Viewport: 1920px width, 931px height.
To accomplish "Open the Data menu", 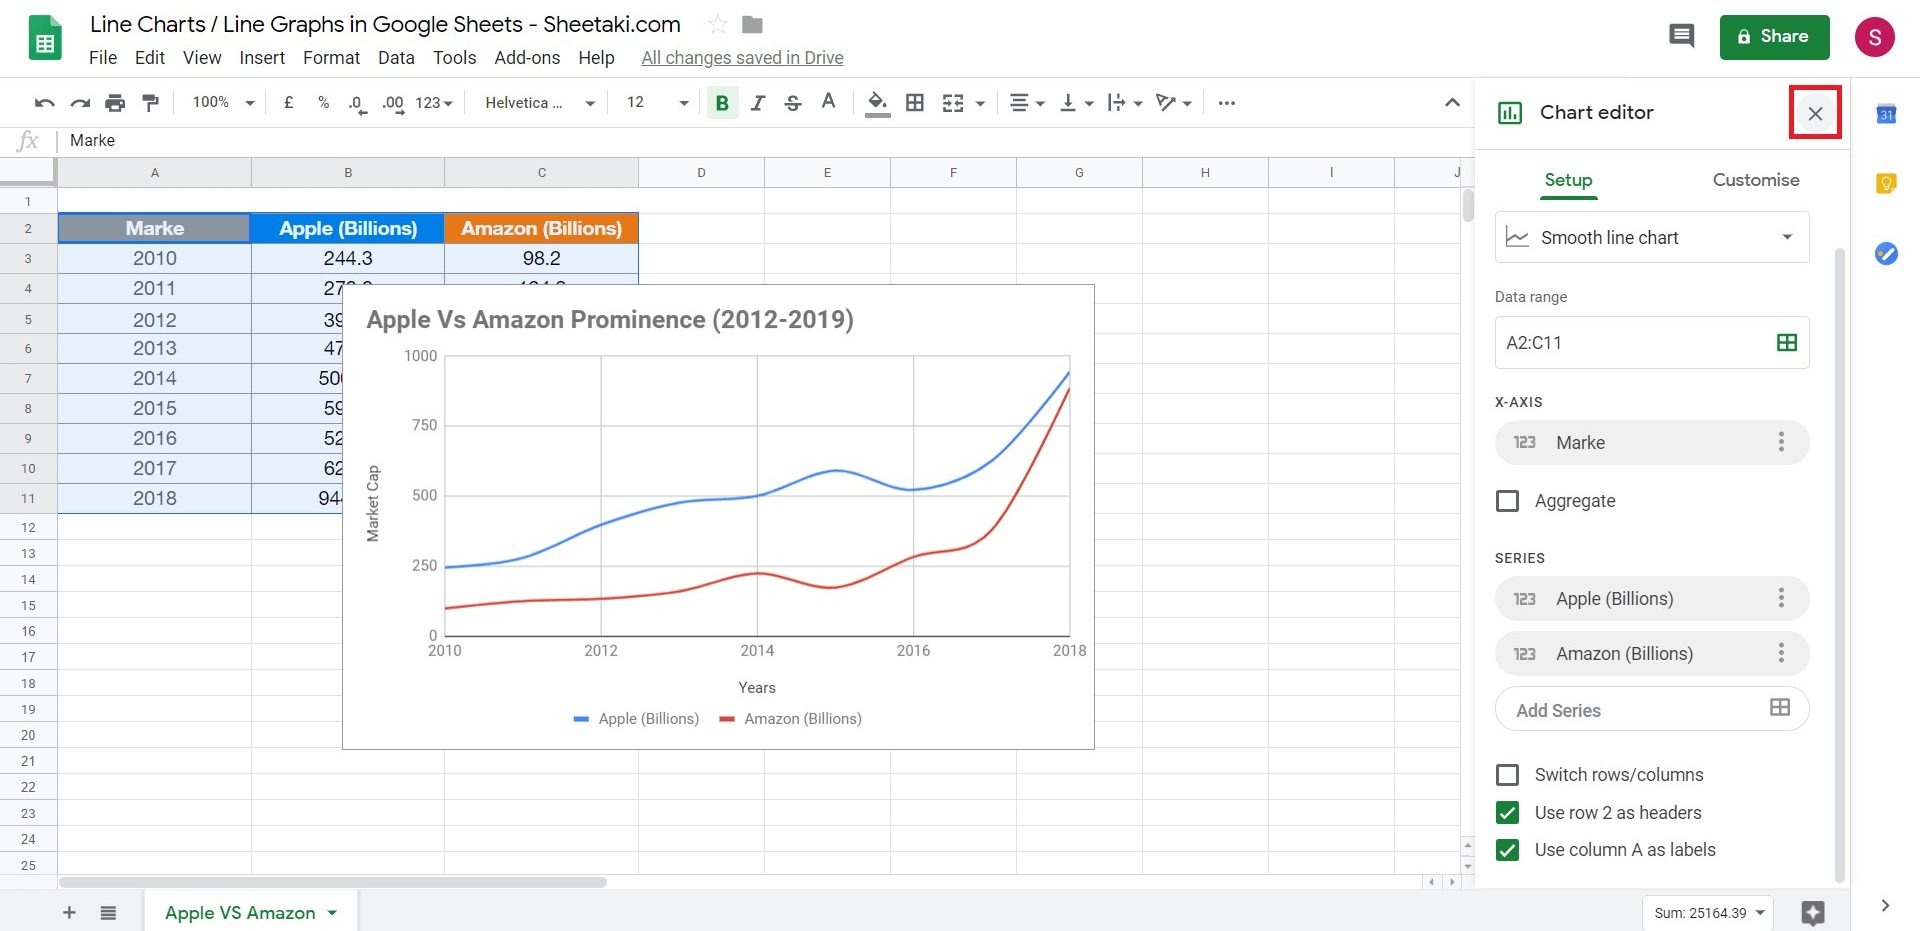I will pyautogui.click(x=396, y=58).
